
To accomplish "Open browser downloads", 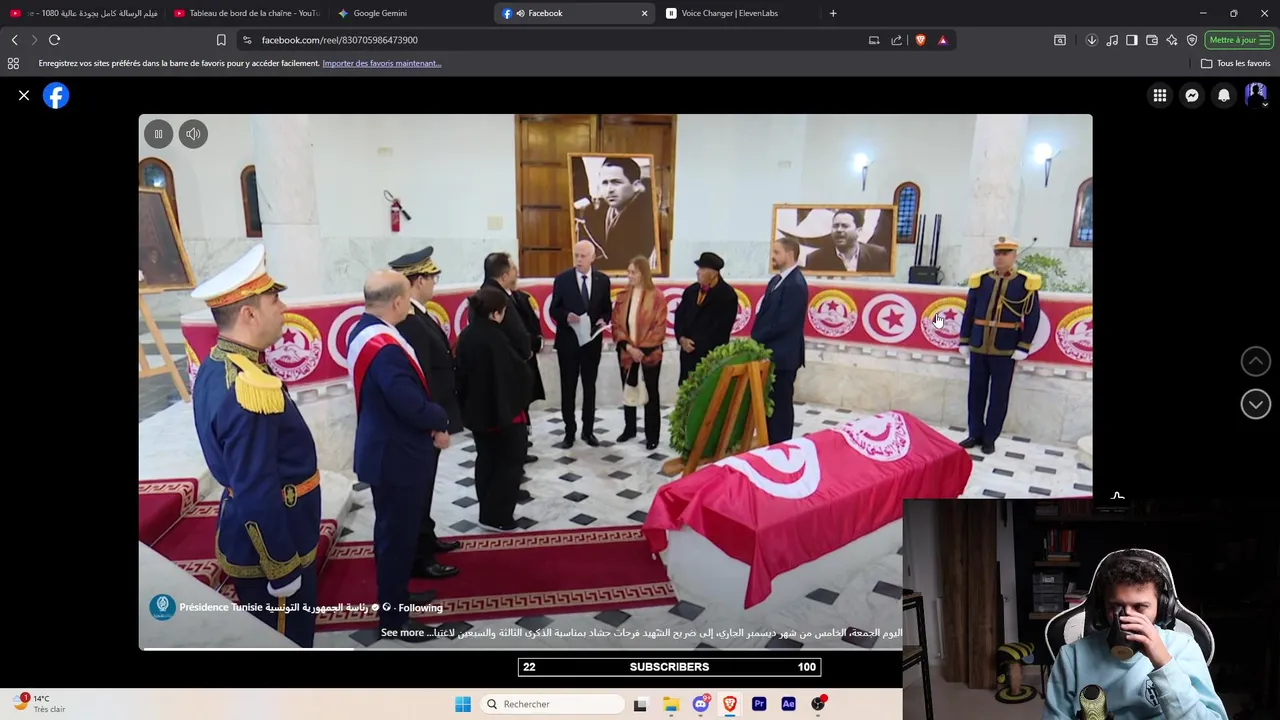I will pyautogui.click(x=1092, y=40).
